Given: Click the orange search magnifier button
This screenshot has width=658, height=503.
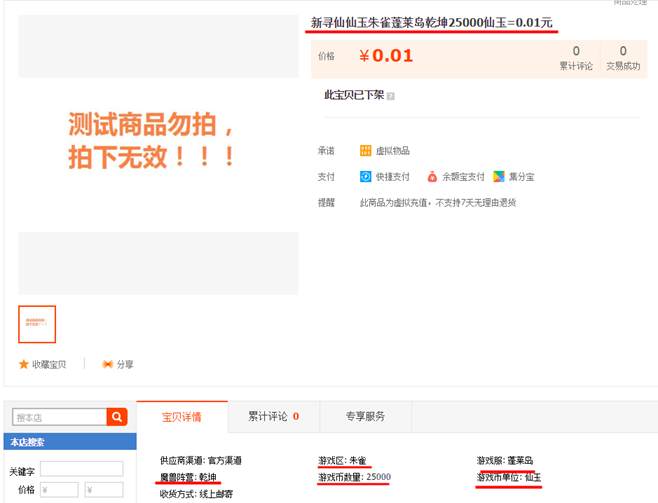Looking at the screenshot, I should pos(117,417).
